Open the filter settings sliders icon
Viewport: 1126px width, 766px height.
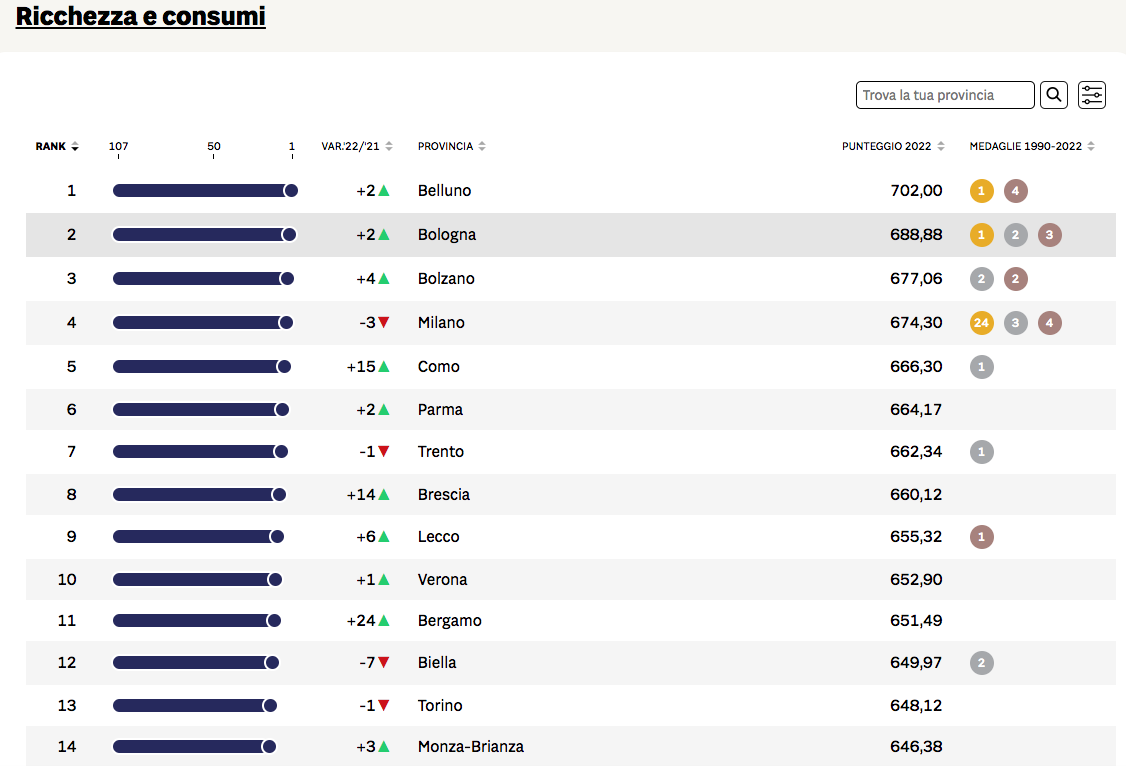(1092, 95)
